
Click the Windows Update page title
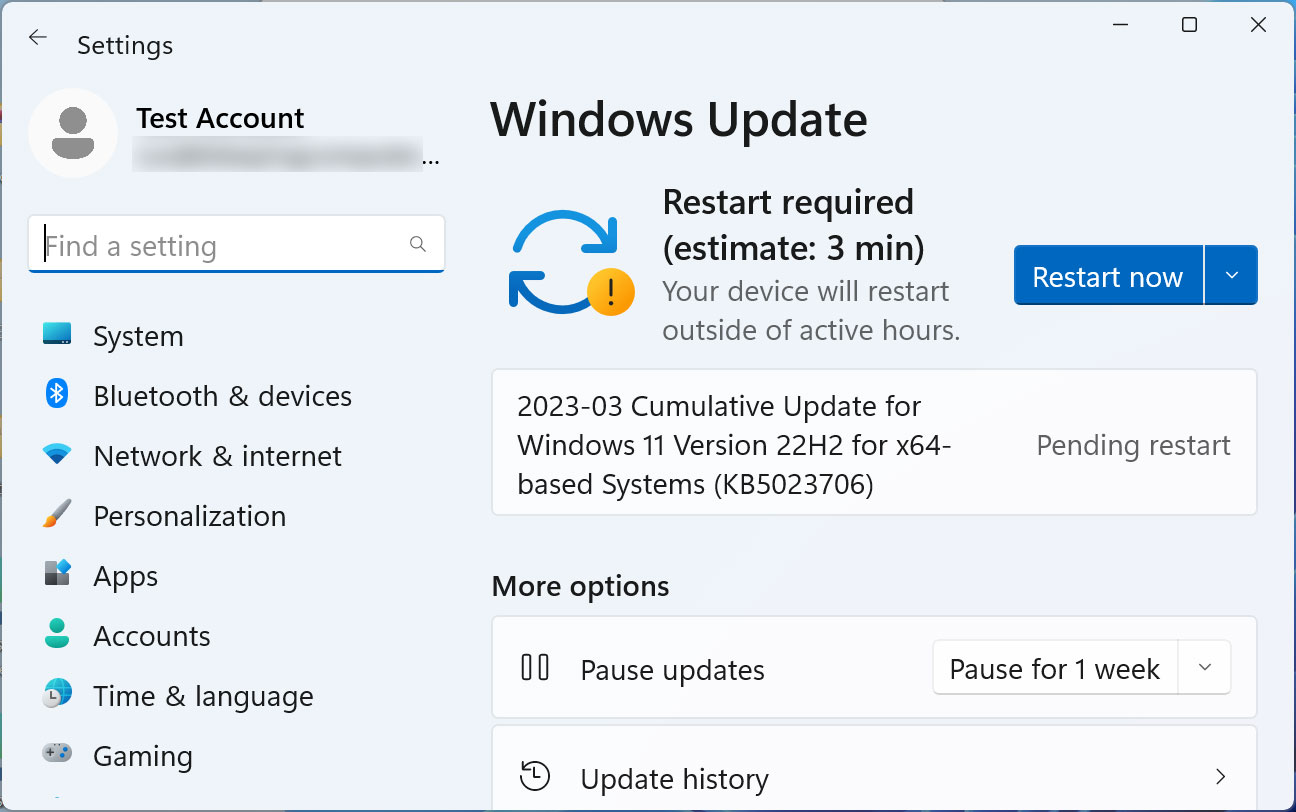click(x=679, y=119)
